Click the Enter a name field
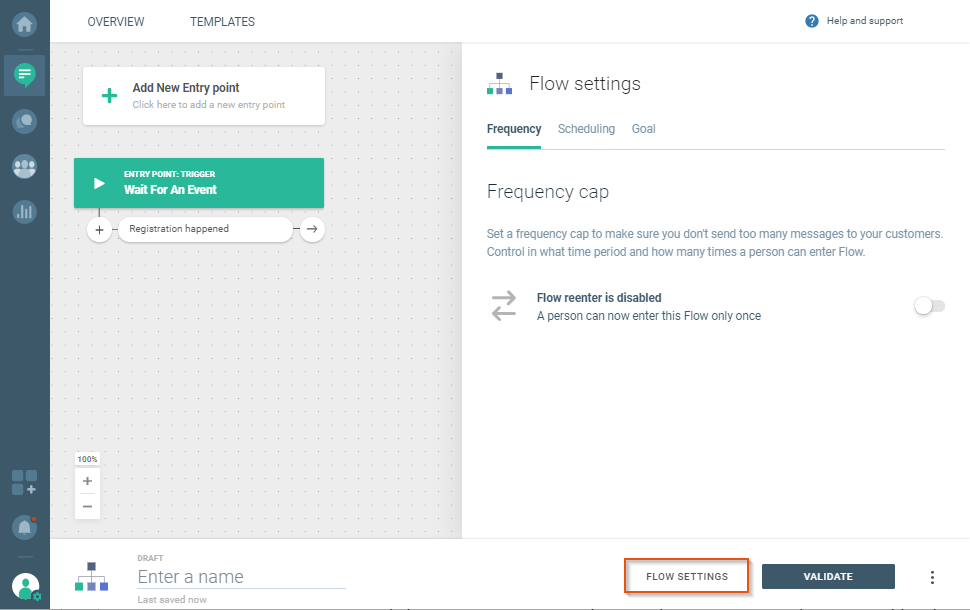Viewport: 970px width, 610px height. click(240, 577)
